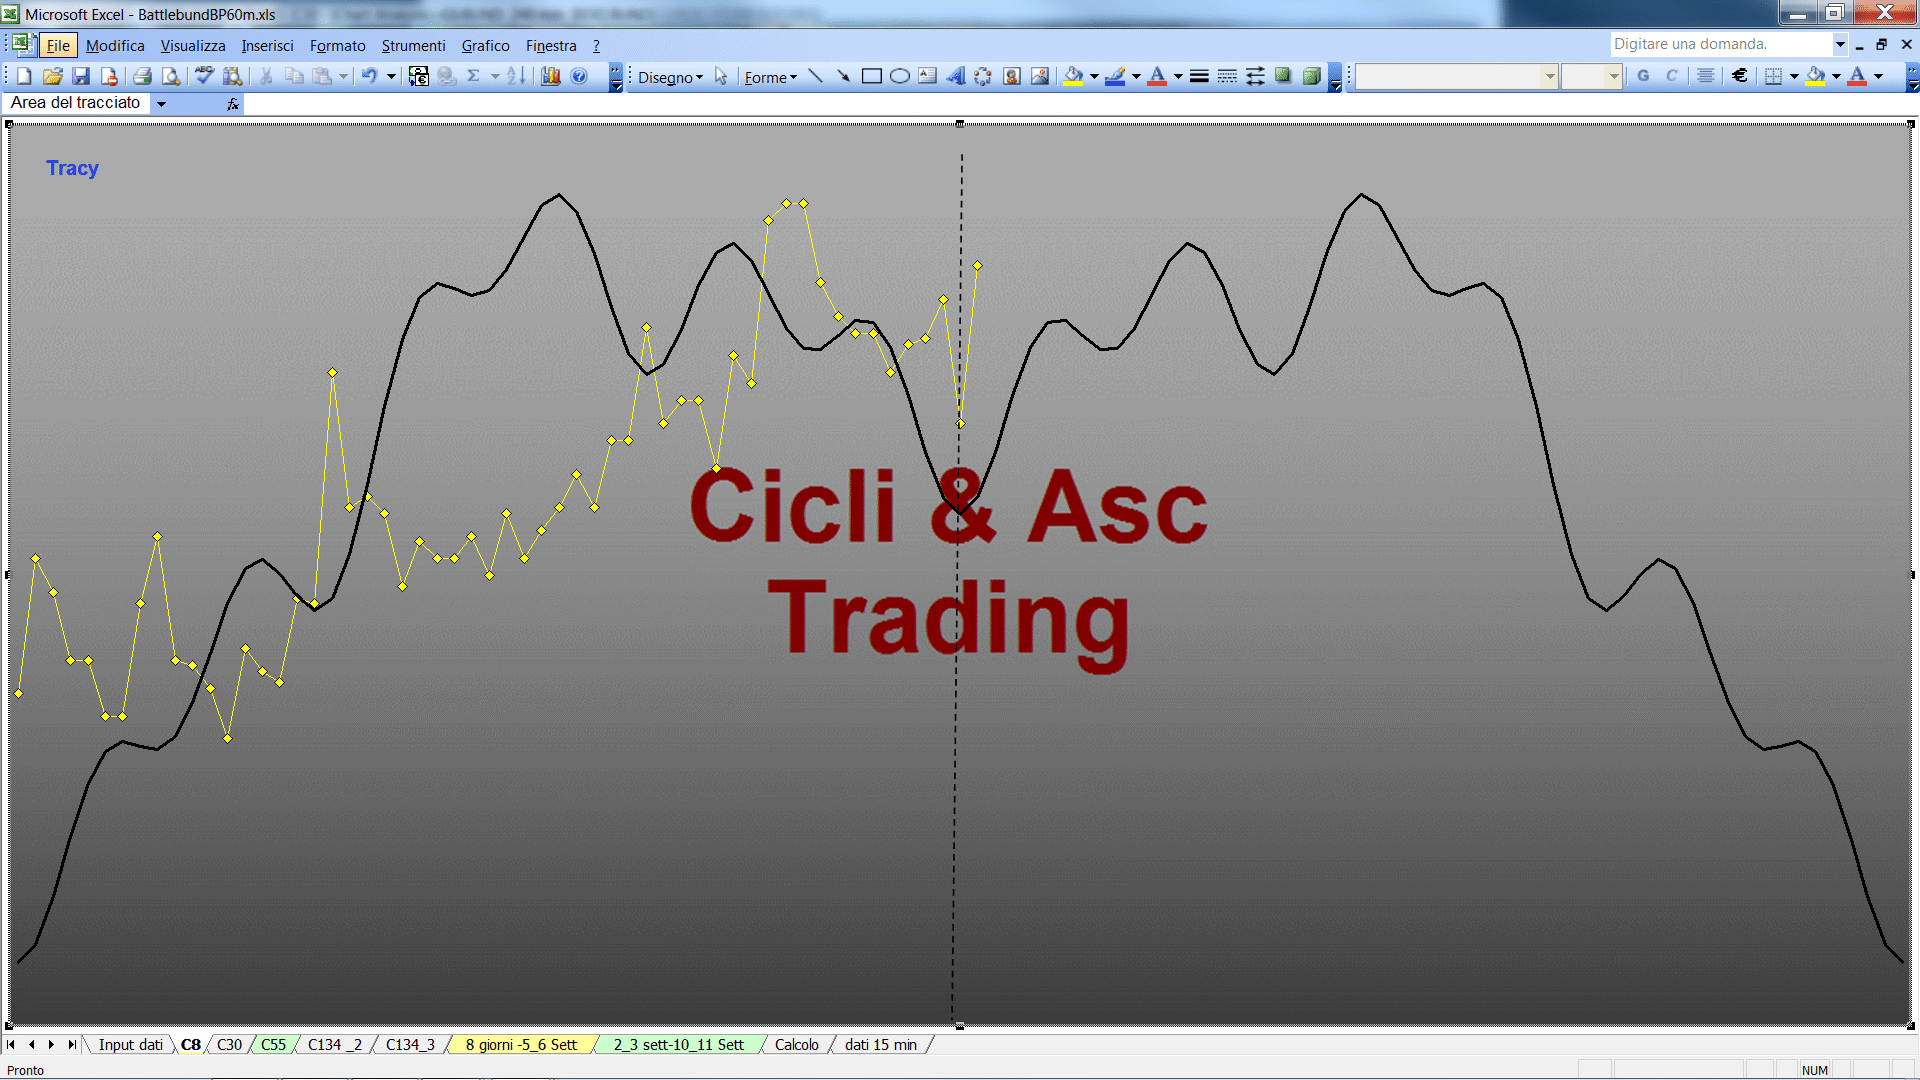Image resolution: width=1920 pixels, height=1080 pixels.
Task: Expand the Undo history dropdown arrow
Action: pyautogui.click(x=391, y=76)
